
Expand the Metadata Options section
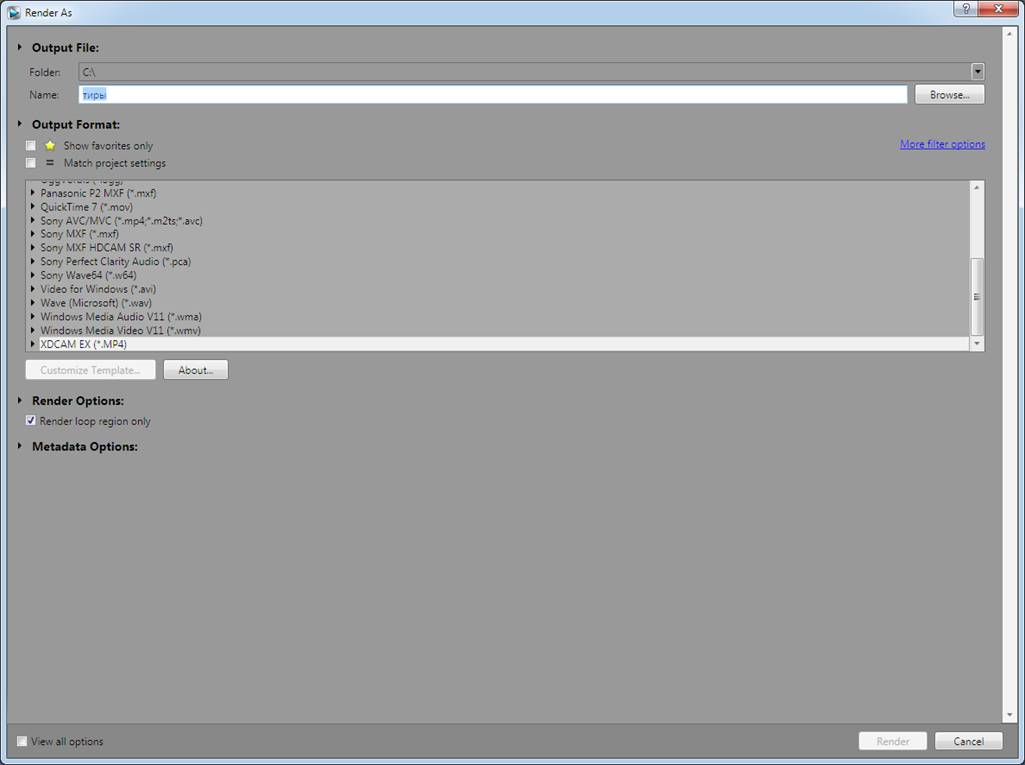click(20, 446)
